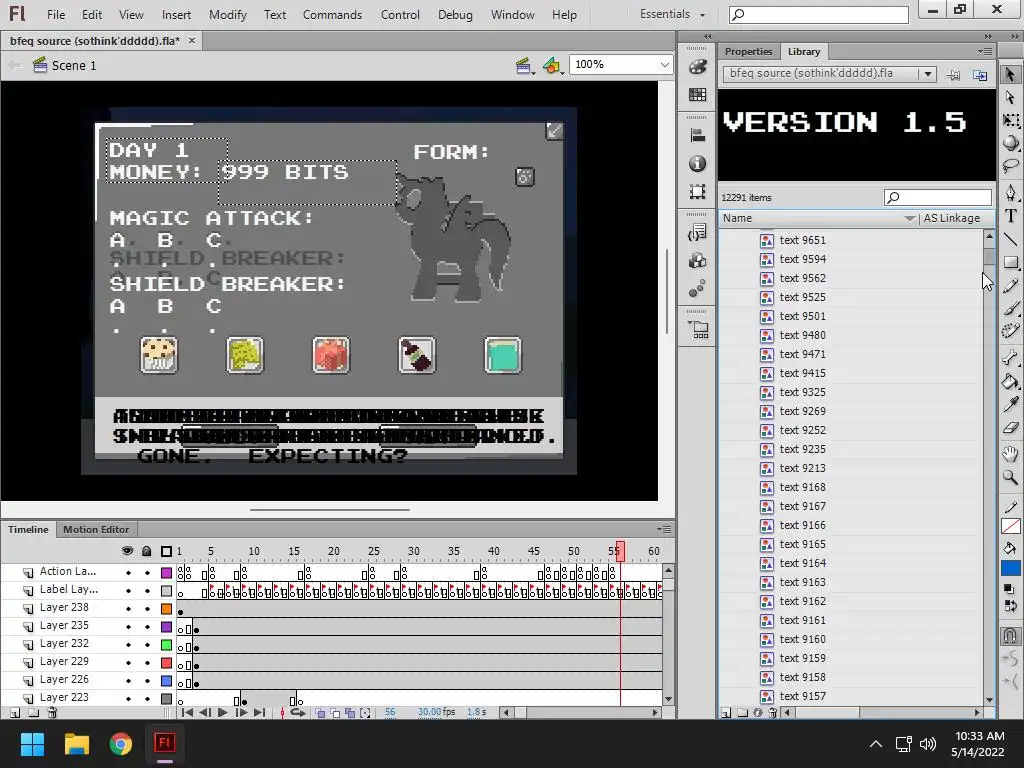Screen dimensions: 1024x768
Task: Open the Code Snippets panel
Action: pos(697,232)
